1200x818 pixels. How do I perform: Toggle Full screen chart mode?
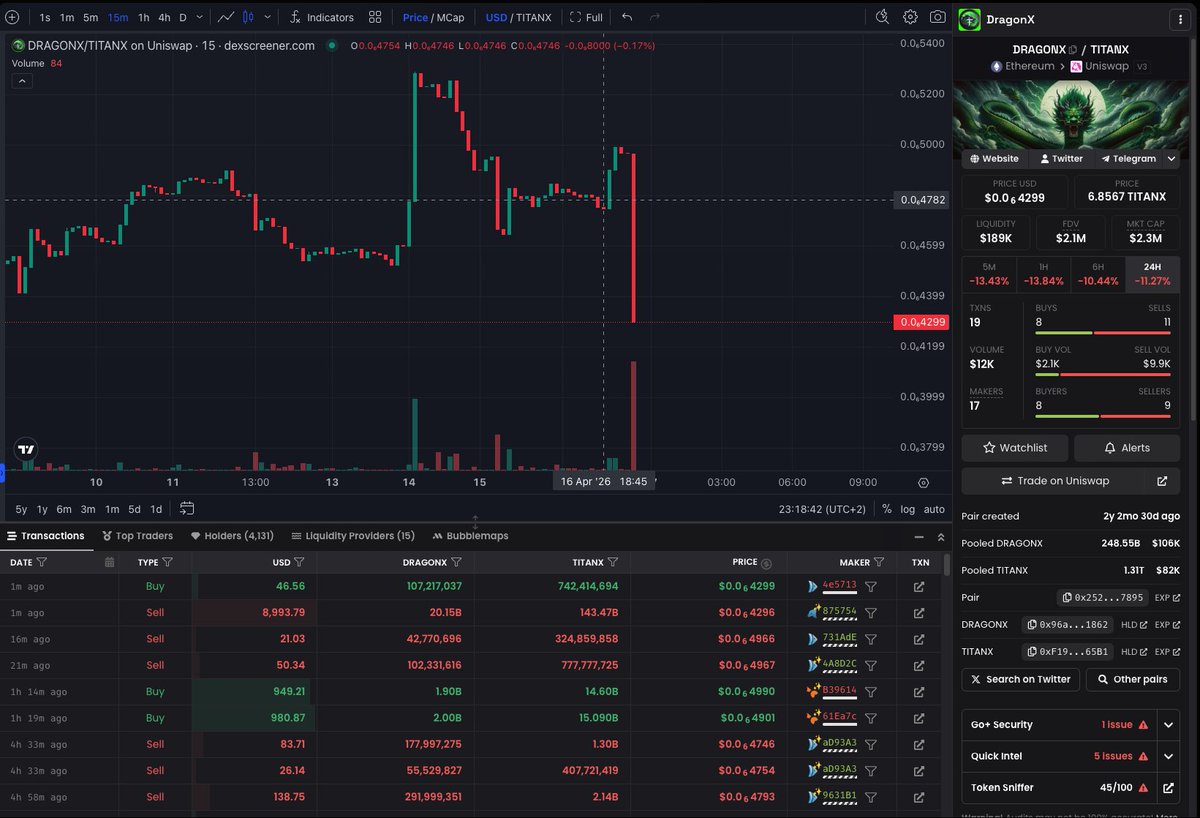[586, 17]
